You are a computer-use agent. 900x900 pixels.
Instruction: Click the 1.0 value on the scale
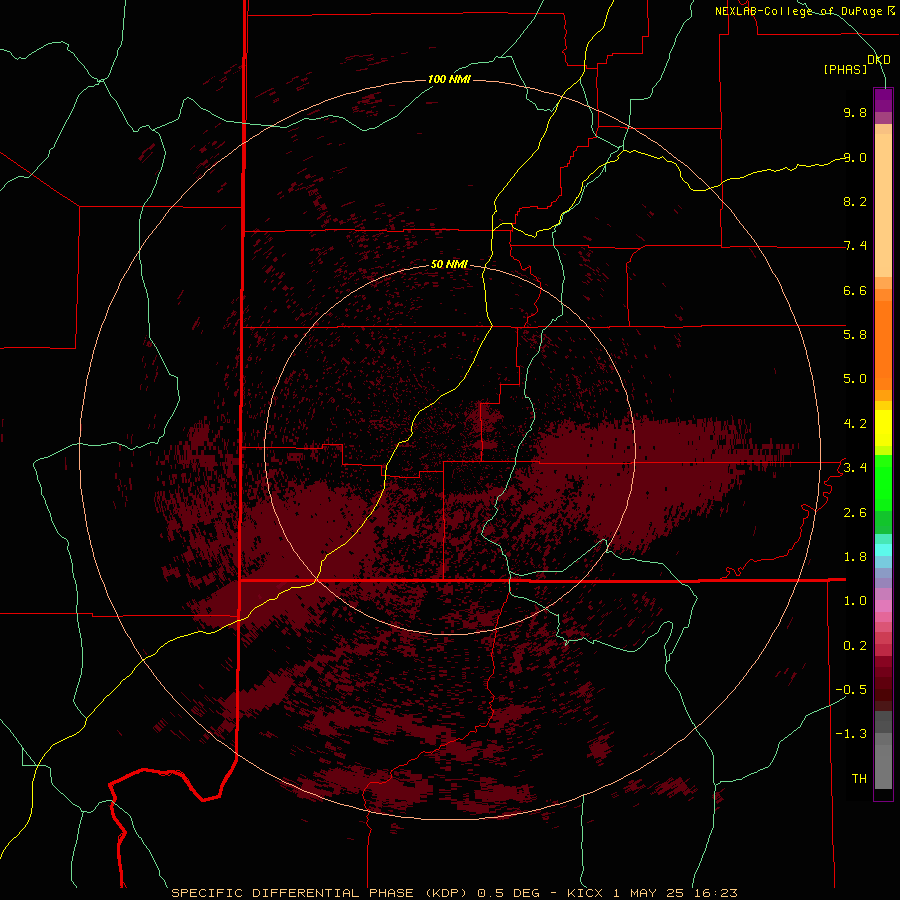point(855,600)
